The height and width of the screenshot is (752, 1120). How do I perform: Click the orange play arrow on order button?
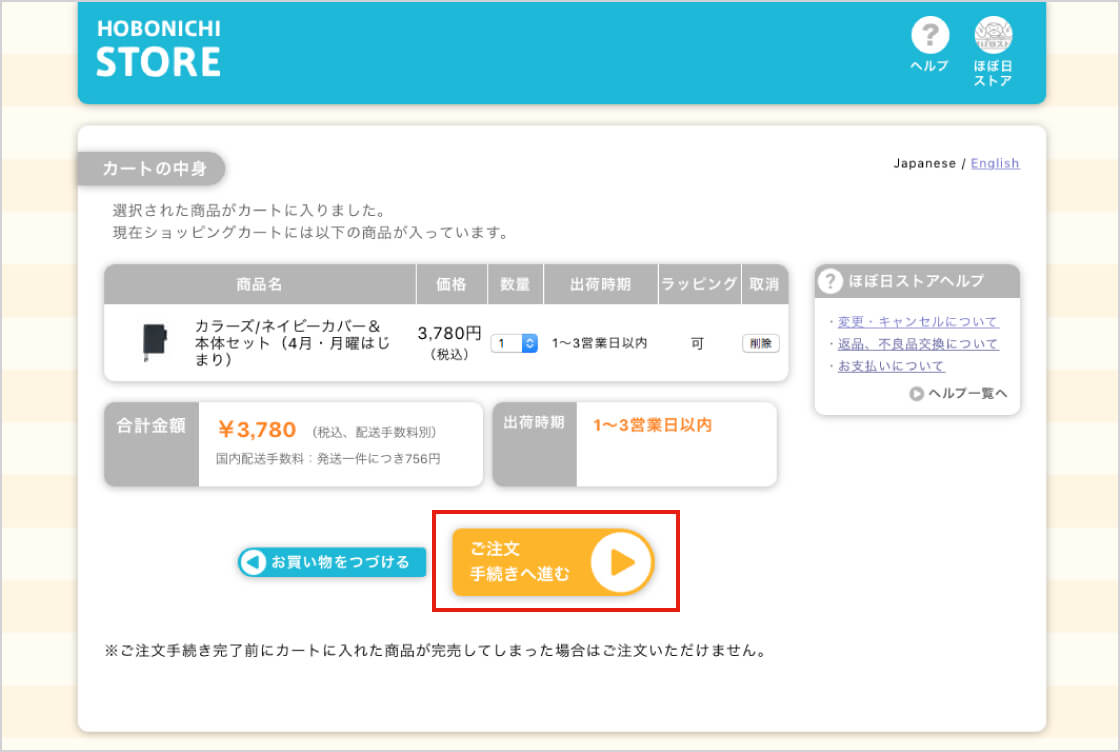[621, 562]
